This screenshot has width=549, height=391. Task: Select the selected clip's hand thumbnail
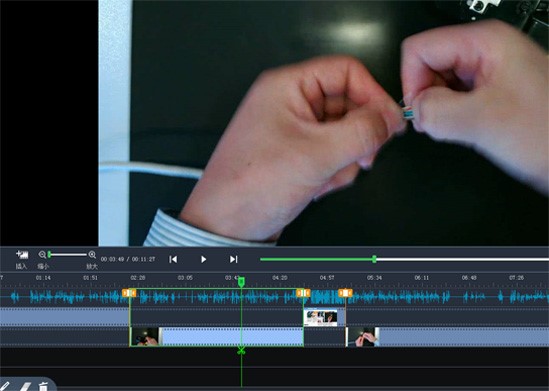145,337
